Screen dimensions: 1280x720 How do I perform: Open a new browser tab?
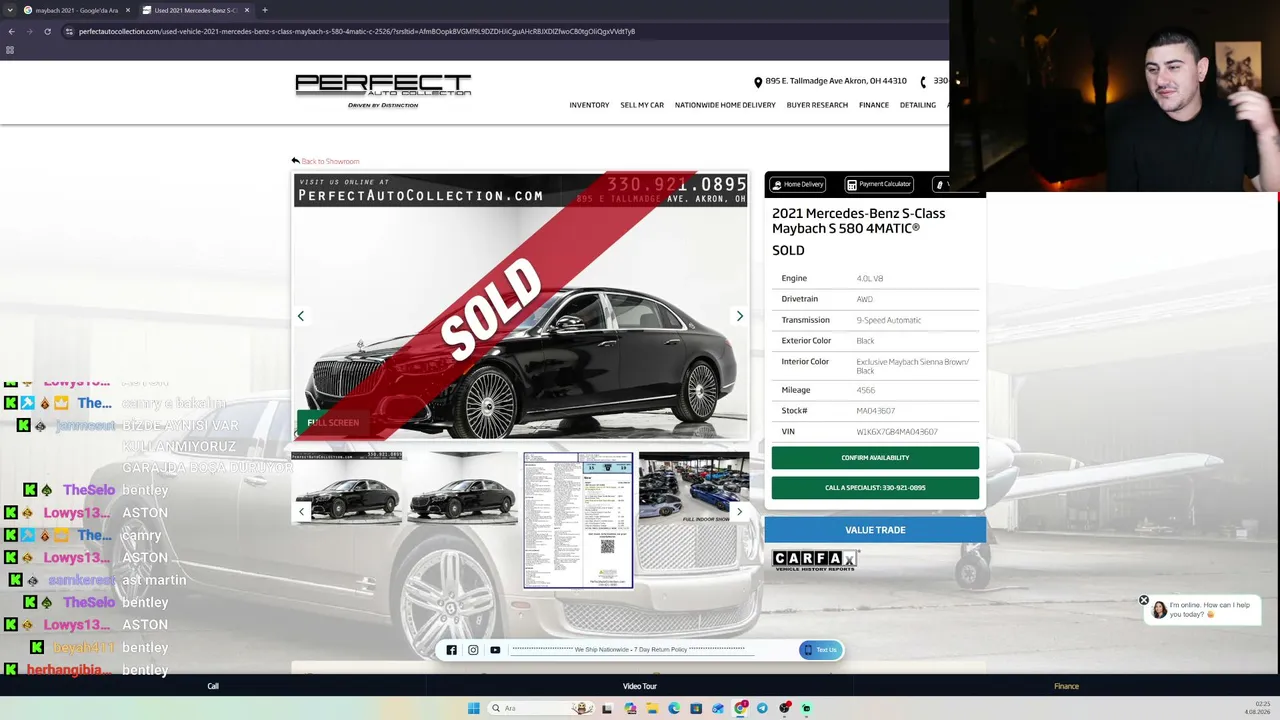point(264,10)
